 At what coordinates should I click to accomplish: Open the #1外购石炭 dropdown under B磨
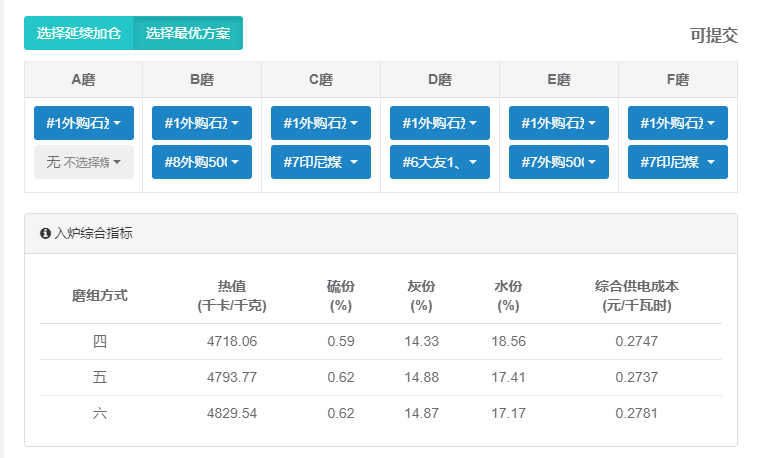(x=202, y=123)
